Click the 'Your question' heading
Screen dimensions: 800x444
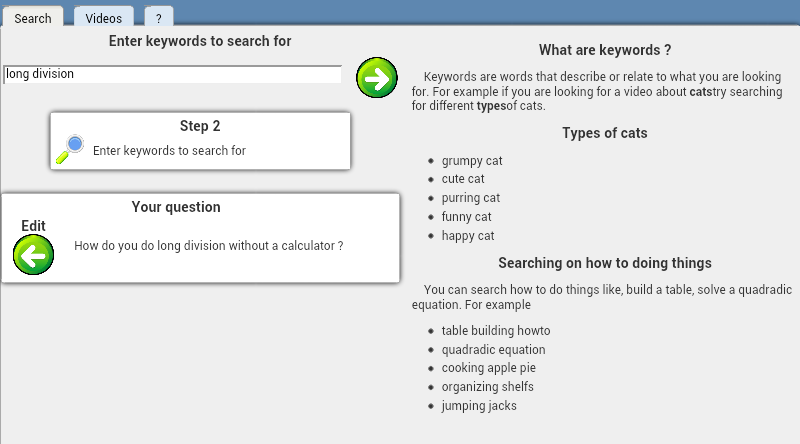(x=176, y=207)
